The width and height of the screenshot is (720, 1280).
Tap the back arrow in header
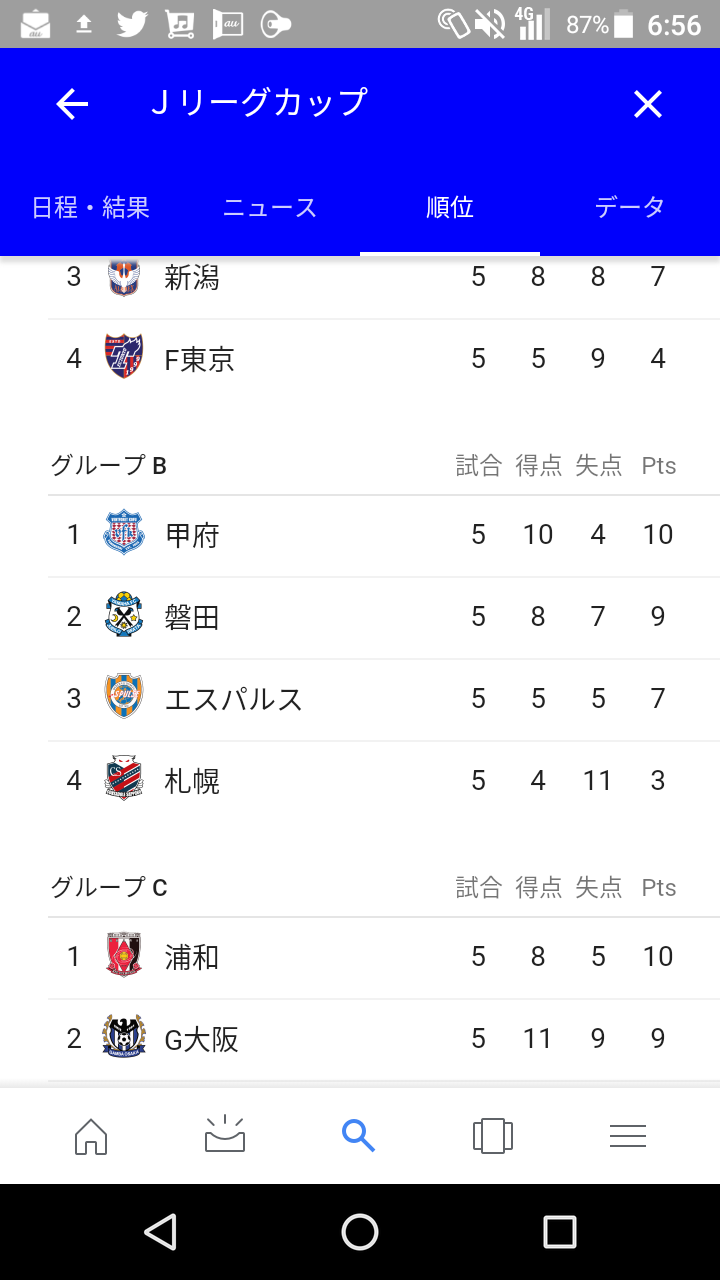72,104
